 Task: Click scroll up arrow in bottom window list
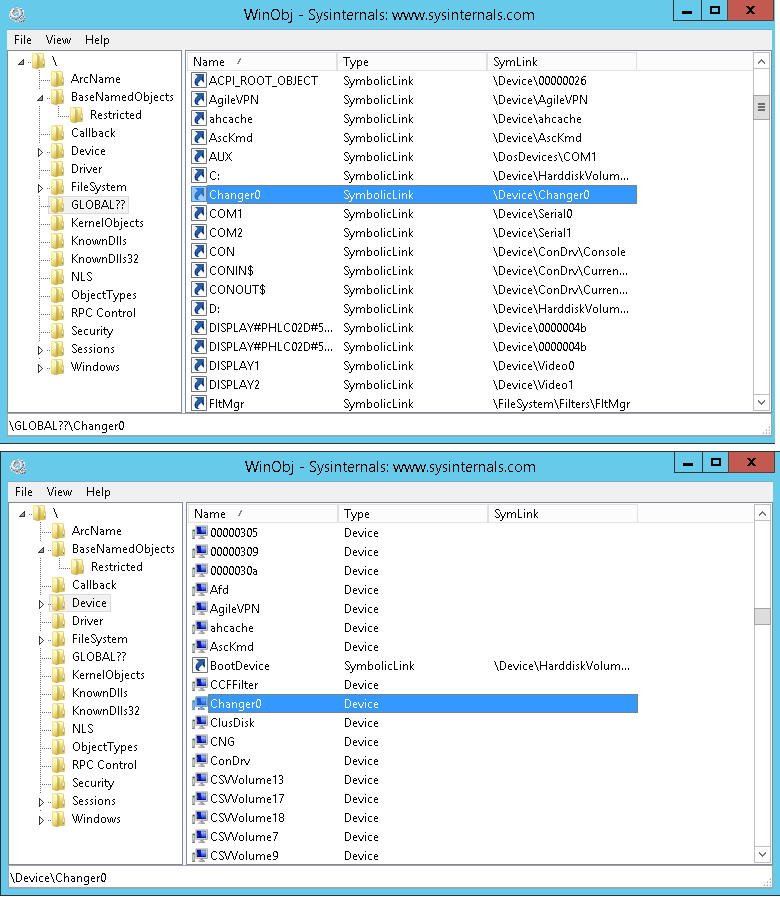point(762,513)
